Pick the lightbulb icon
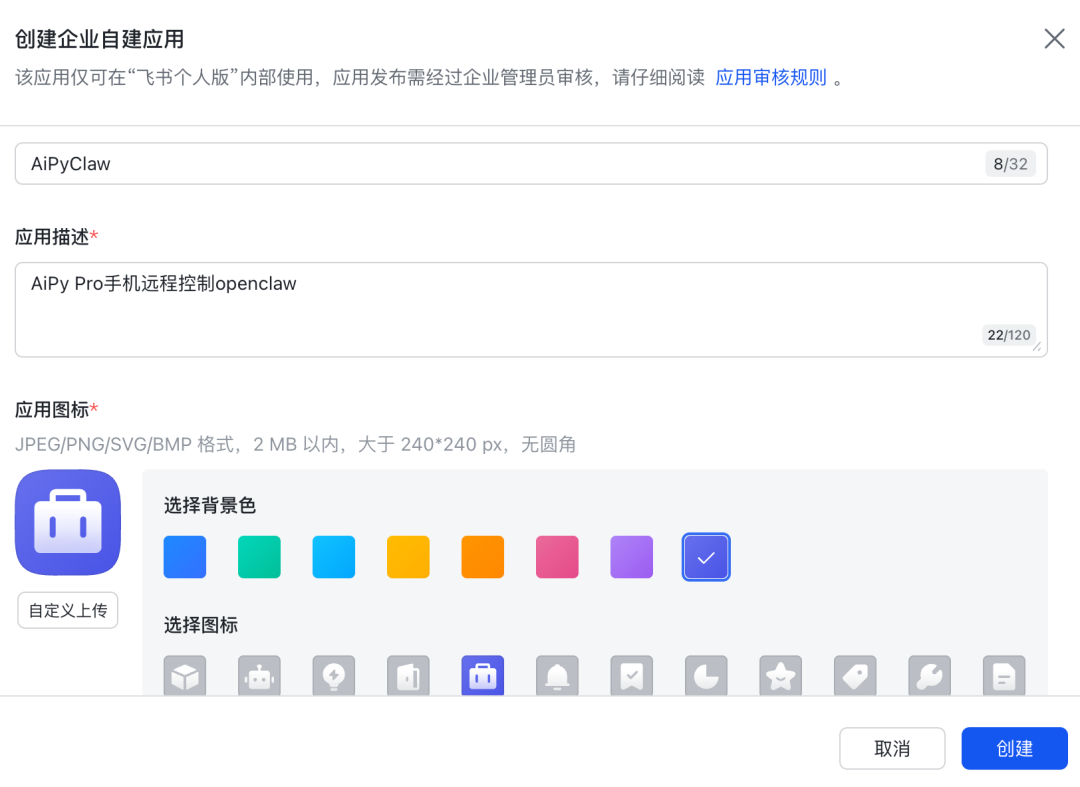Image resolution: width=1080 pixels, height=787 pixels. pos(334,675)
